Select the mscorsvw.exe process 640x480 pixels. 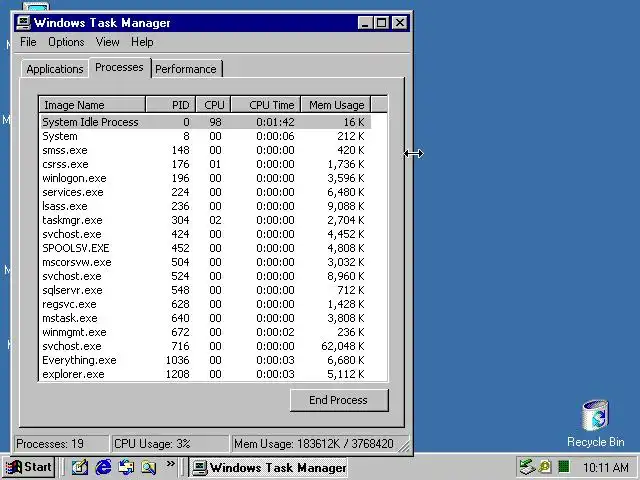coord(206,262)
